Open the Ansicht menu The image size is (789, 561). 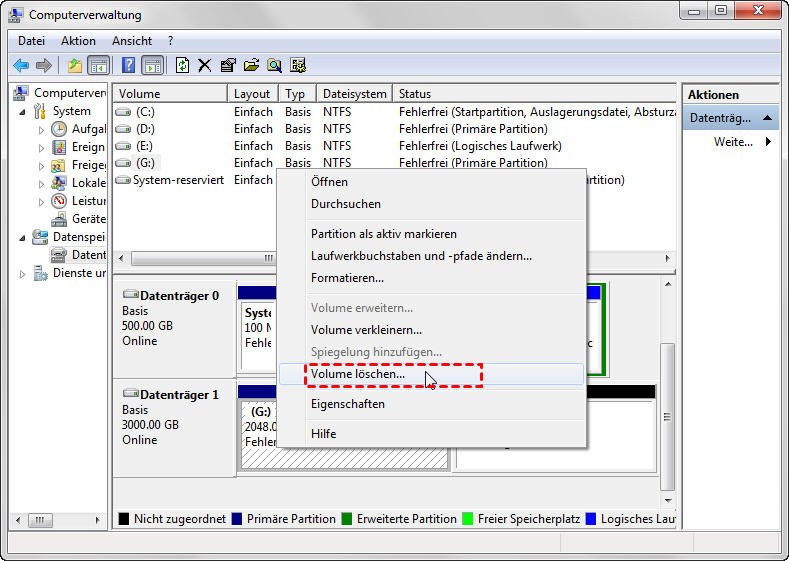coord(132,41)
